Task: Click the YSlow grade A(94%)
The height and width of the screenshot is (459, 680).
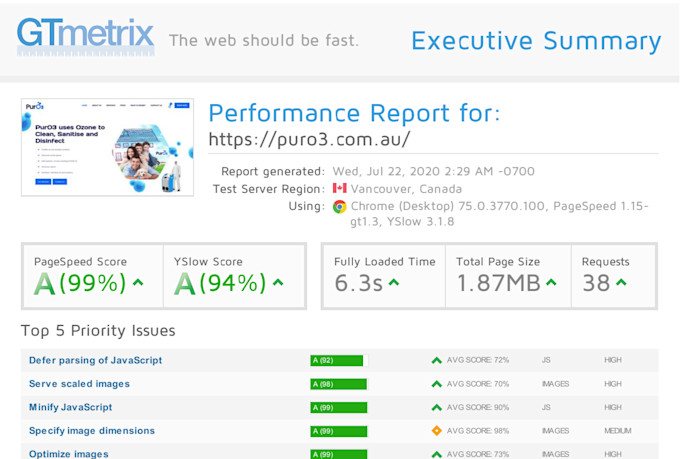Action: (x=220, y=283)
